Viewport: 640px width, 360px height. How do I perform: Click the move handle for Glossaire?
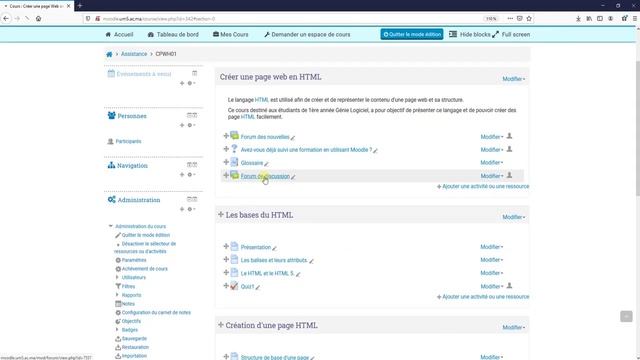226,162
